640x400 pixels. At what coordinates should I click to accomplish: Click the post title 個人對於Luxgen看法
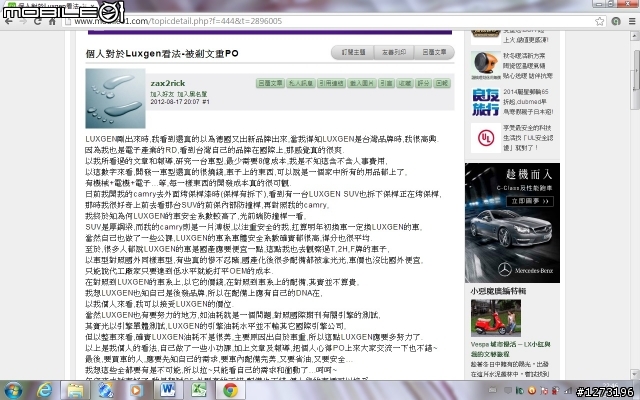[x=162, y=53]
